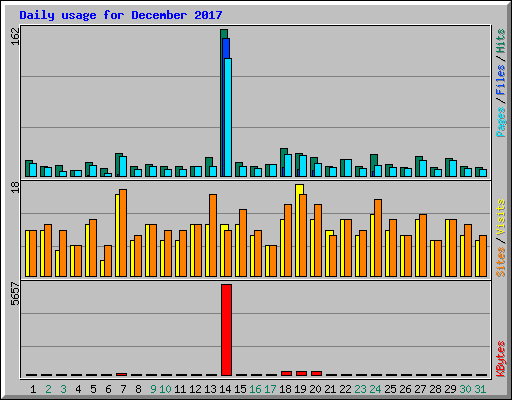
Task: Click the Files legend label
Action: [x=501, y=79]
